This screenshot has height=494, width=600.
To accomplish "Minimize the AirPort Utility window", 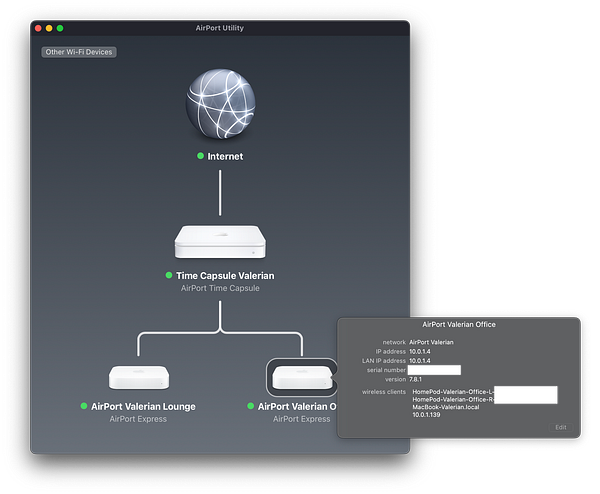I will [x=49, y=28].
